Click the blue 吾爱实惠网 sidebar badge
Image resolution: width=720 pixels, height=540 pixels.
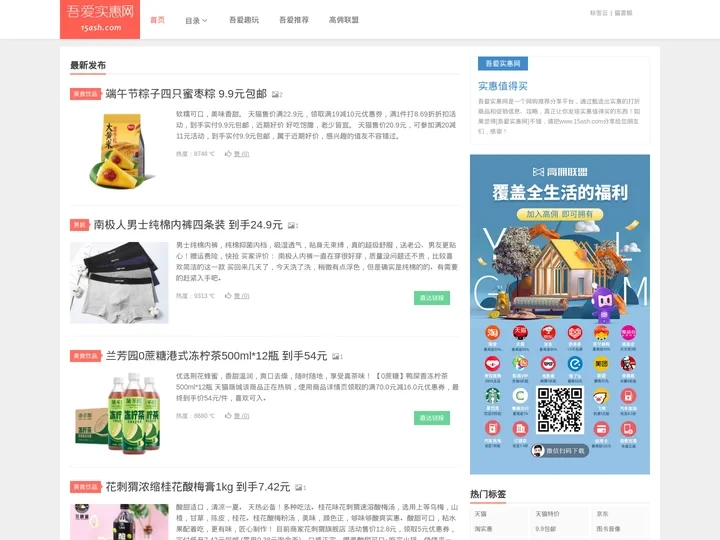coord(503,63)
